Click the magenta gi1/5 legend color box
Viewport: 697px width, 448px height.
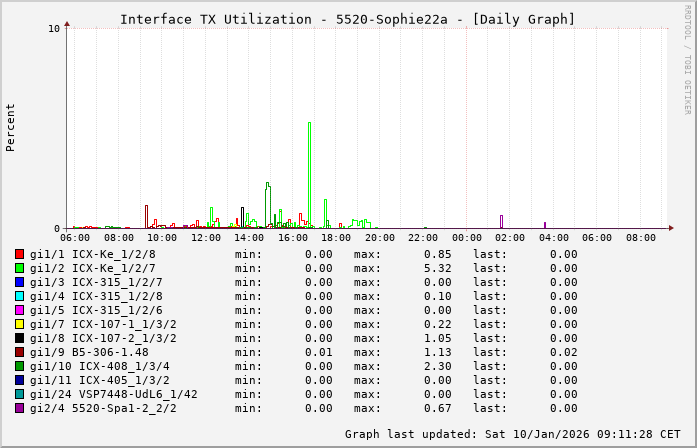pos(19,310)
